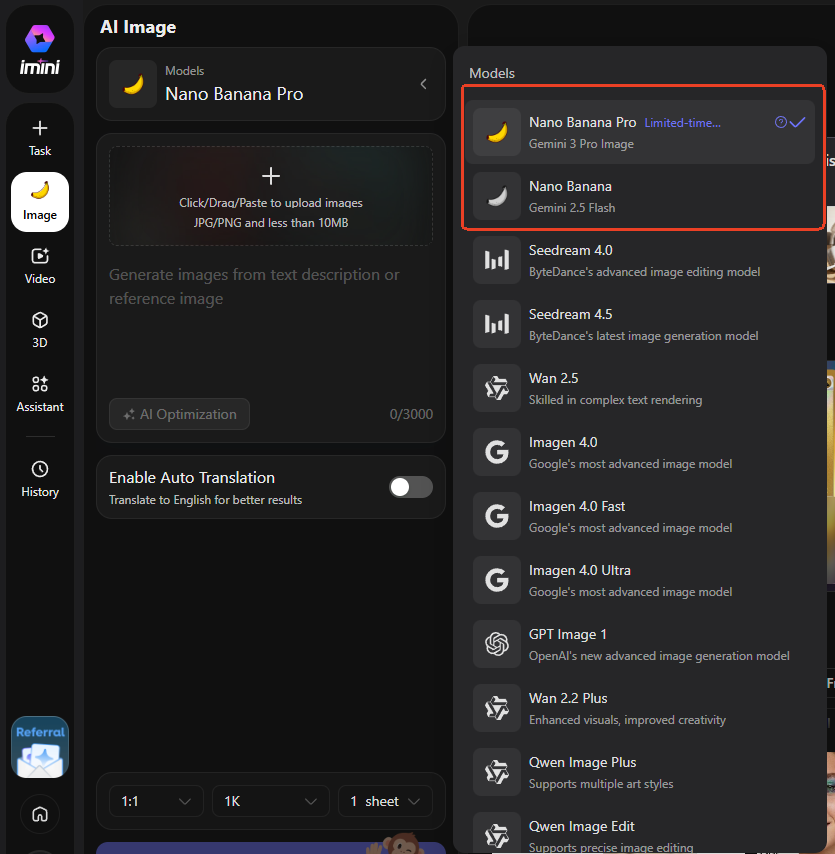The height and width of the screenshot is (854, 835).
Task: Open the 1 sheet count dropdown
Action: [x=385, y=801]
